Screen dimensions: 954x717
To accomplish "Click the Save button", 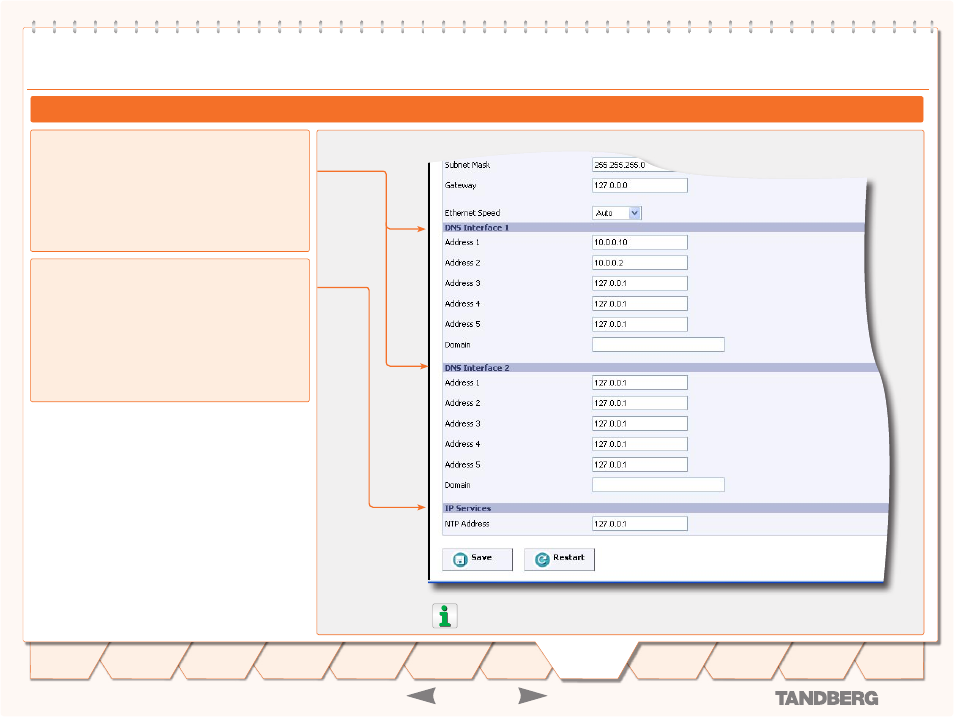I will (x=478, y=559).
